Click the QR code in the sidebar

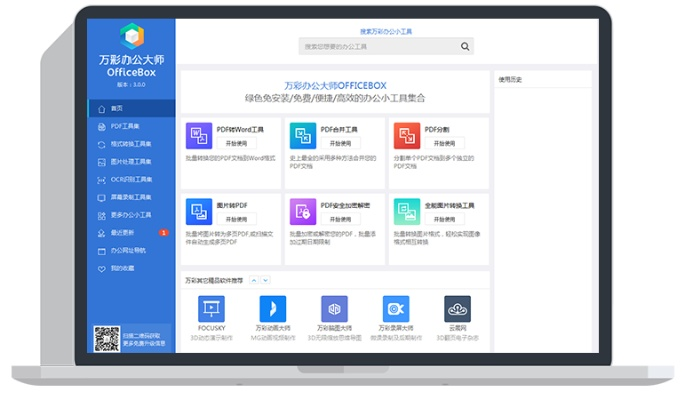(106, 338)
